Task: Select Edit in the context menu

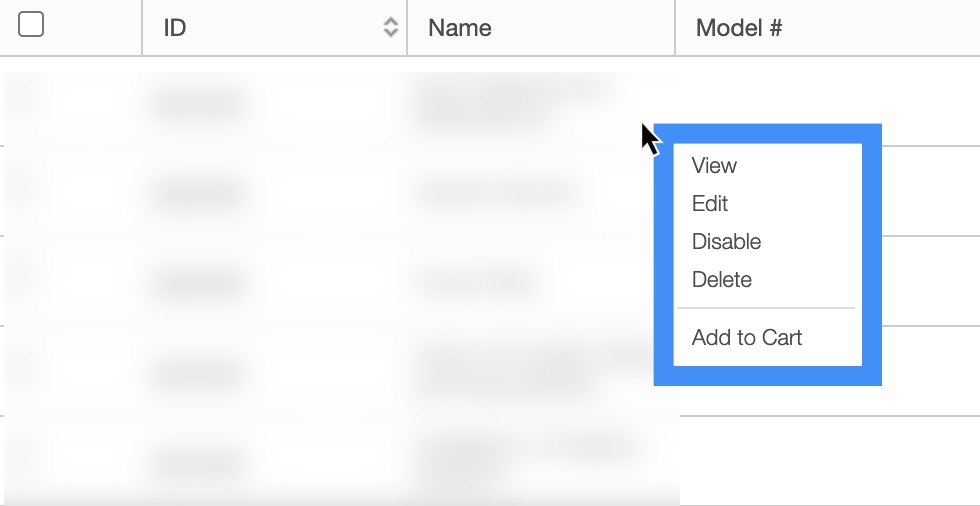Action: pyautogui.click(x=710, y=204)
